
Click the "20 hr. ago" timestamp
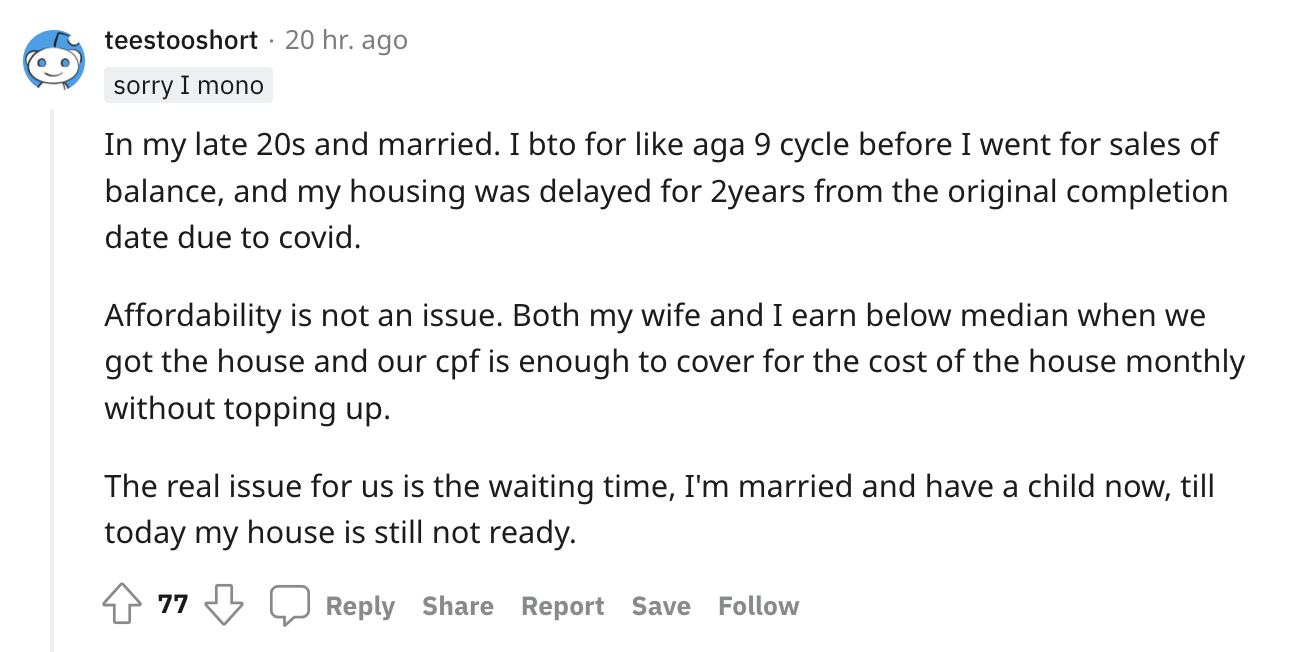346,40
